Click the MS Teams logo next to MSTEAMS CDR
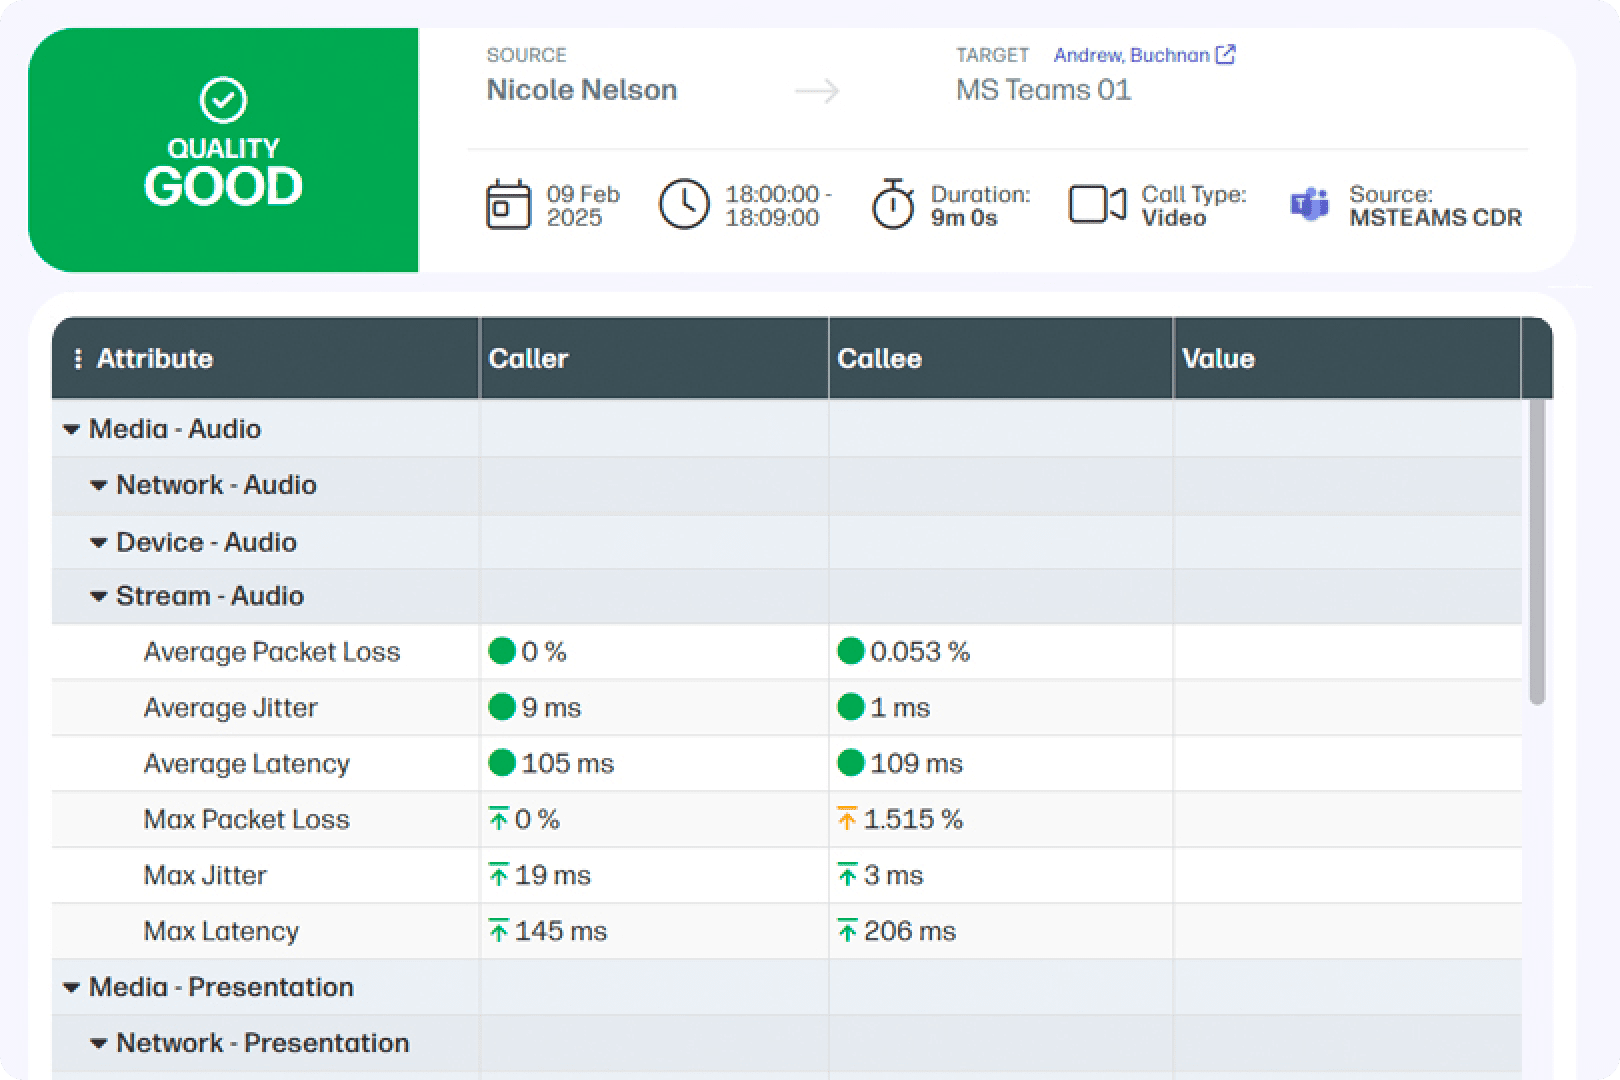The image size is (1620, 1080). click(1306, 205)
